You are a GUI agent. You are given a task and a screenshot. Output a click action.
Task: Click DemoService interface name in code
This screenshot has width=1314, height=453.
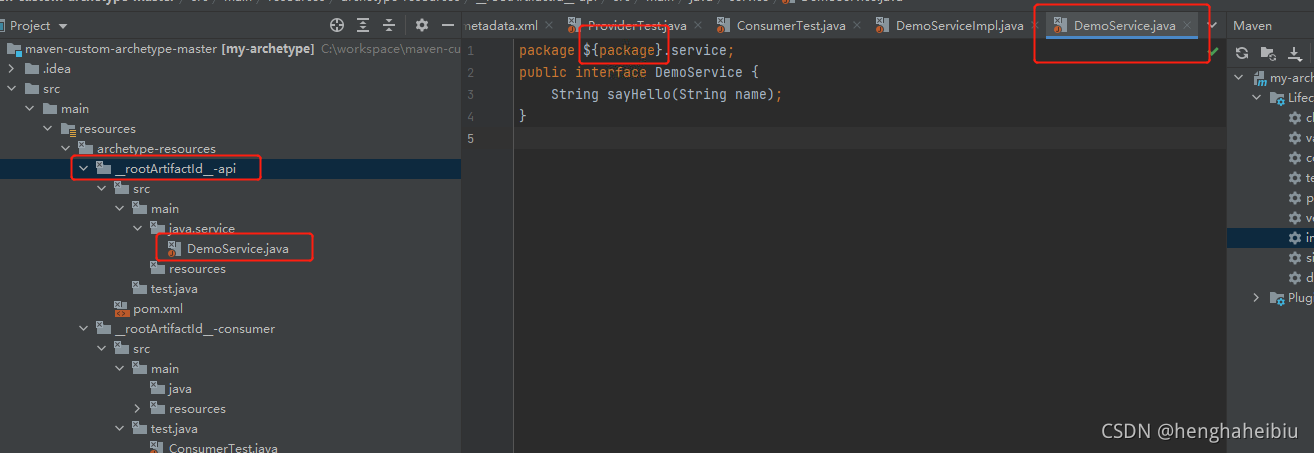[x=699, y=72]
